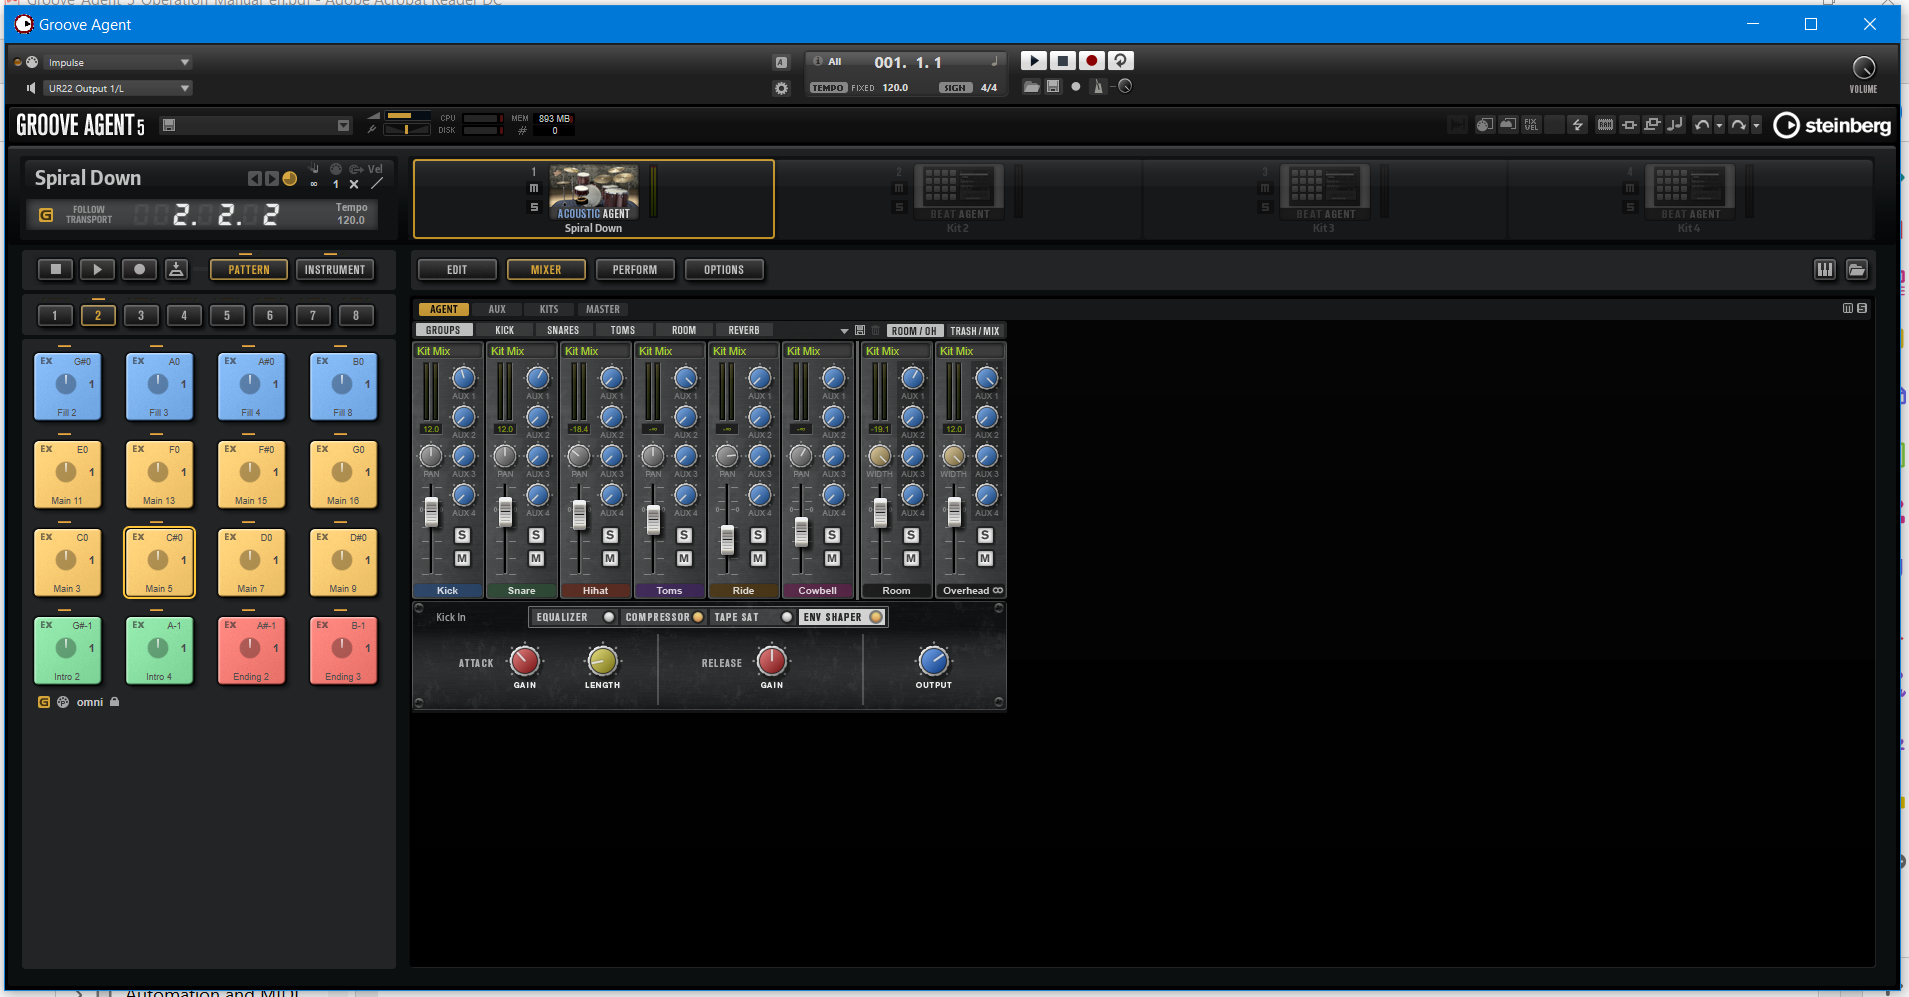This screenshot has width=1909, height=997.
Task: Open the redo history dropdown arrow
Action: point(1756,126)
